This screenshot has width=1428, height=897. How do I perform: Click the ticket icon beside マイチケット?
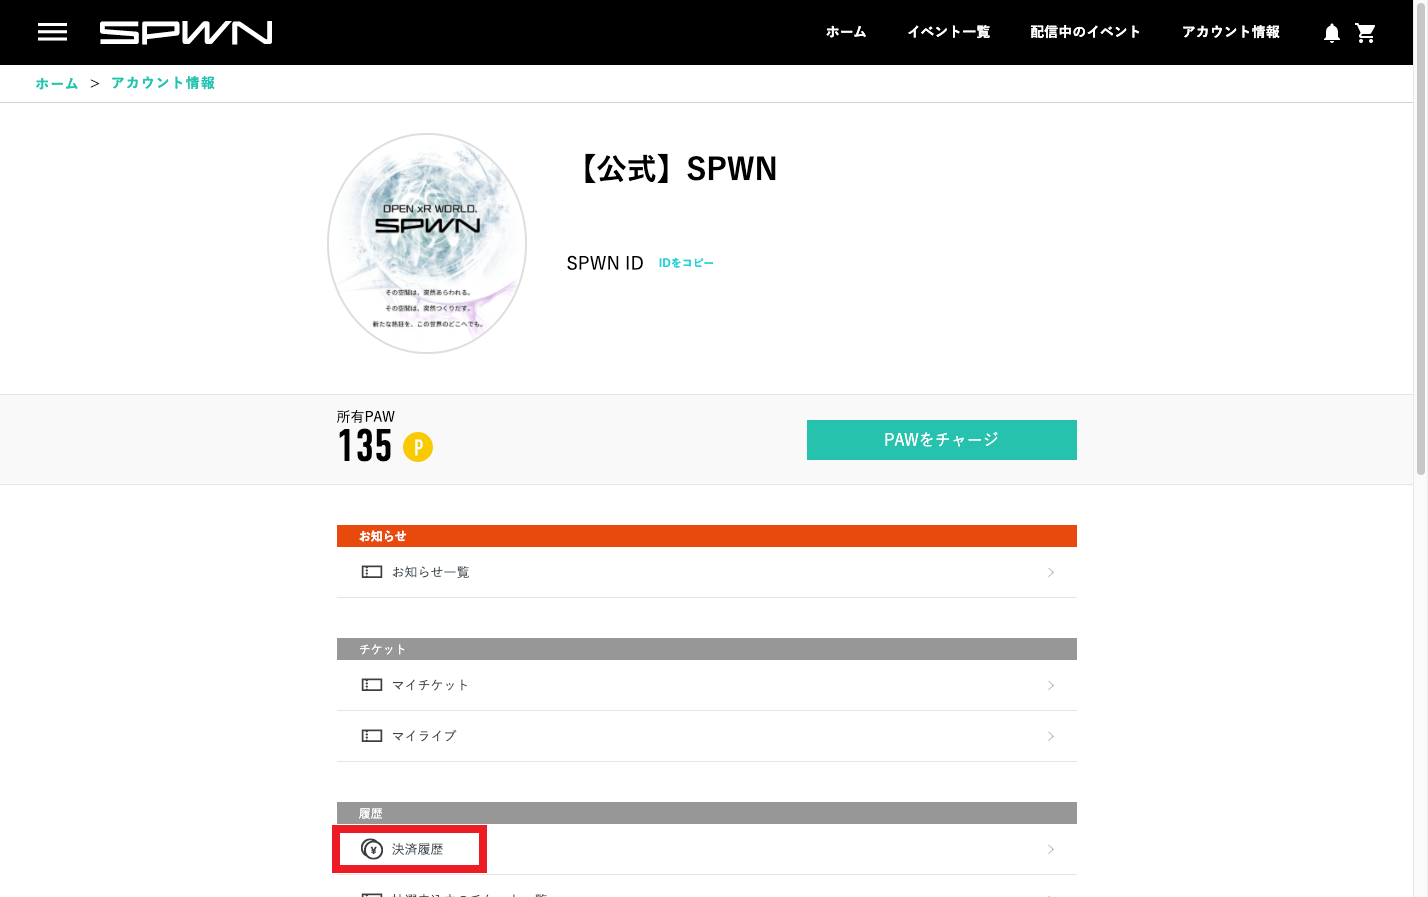point(372,685)
